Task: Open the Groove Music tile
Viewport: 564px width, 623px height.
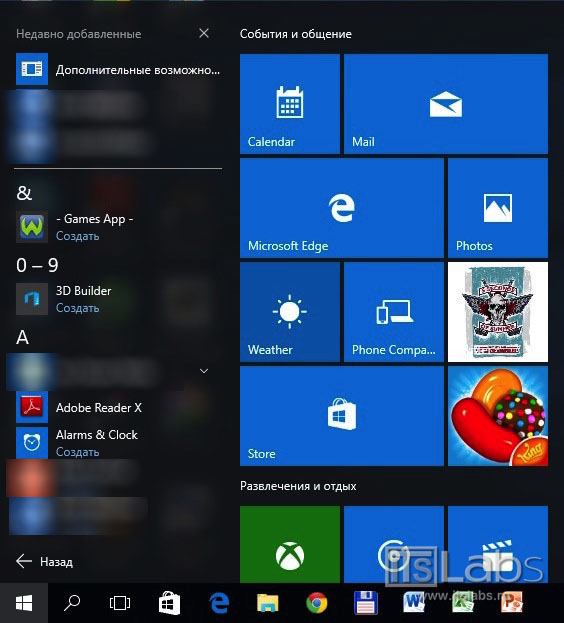Action: click(394, 544)
